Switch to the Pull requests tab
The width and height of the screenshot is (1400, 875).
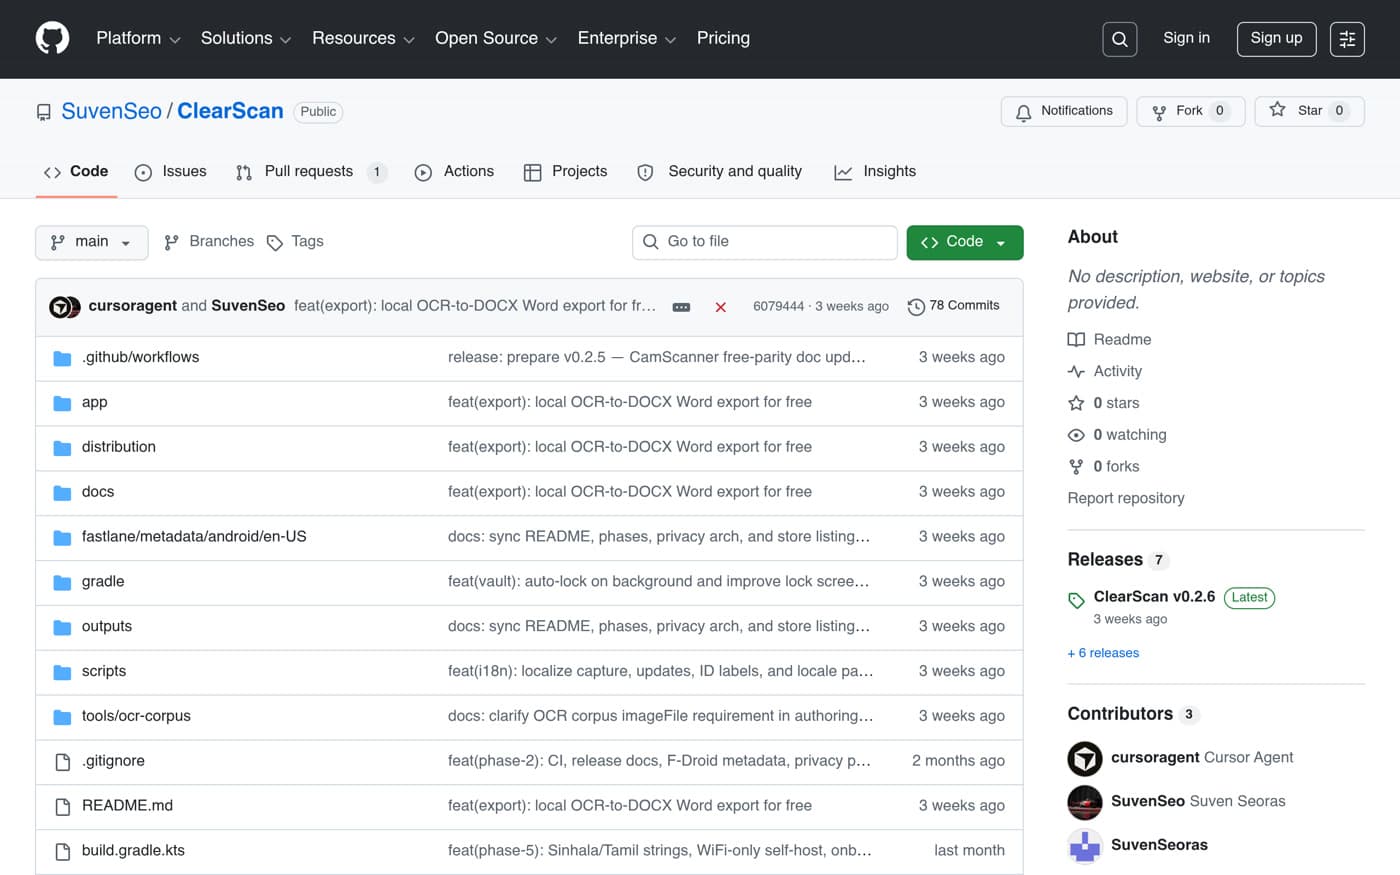click(311, 172)
